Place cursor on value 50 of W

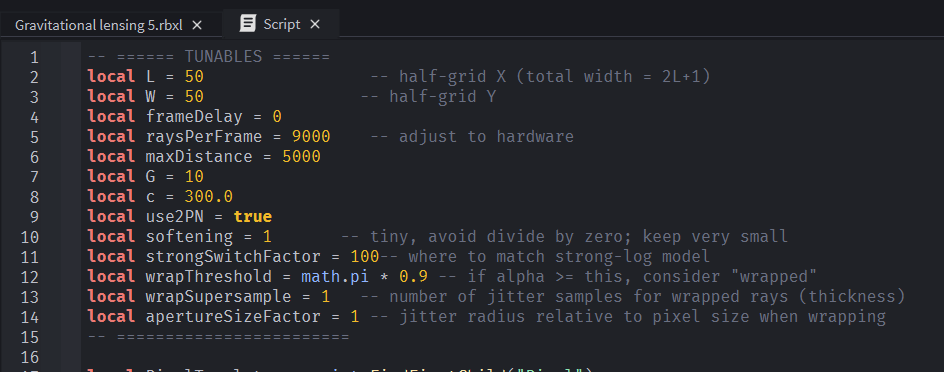coord(194,96)
